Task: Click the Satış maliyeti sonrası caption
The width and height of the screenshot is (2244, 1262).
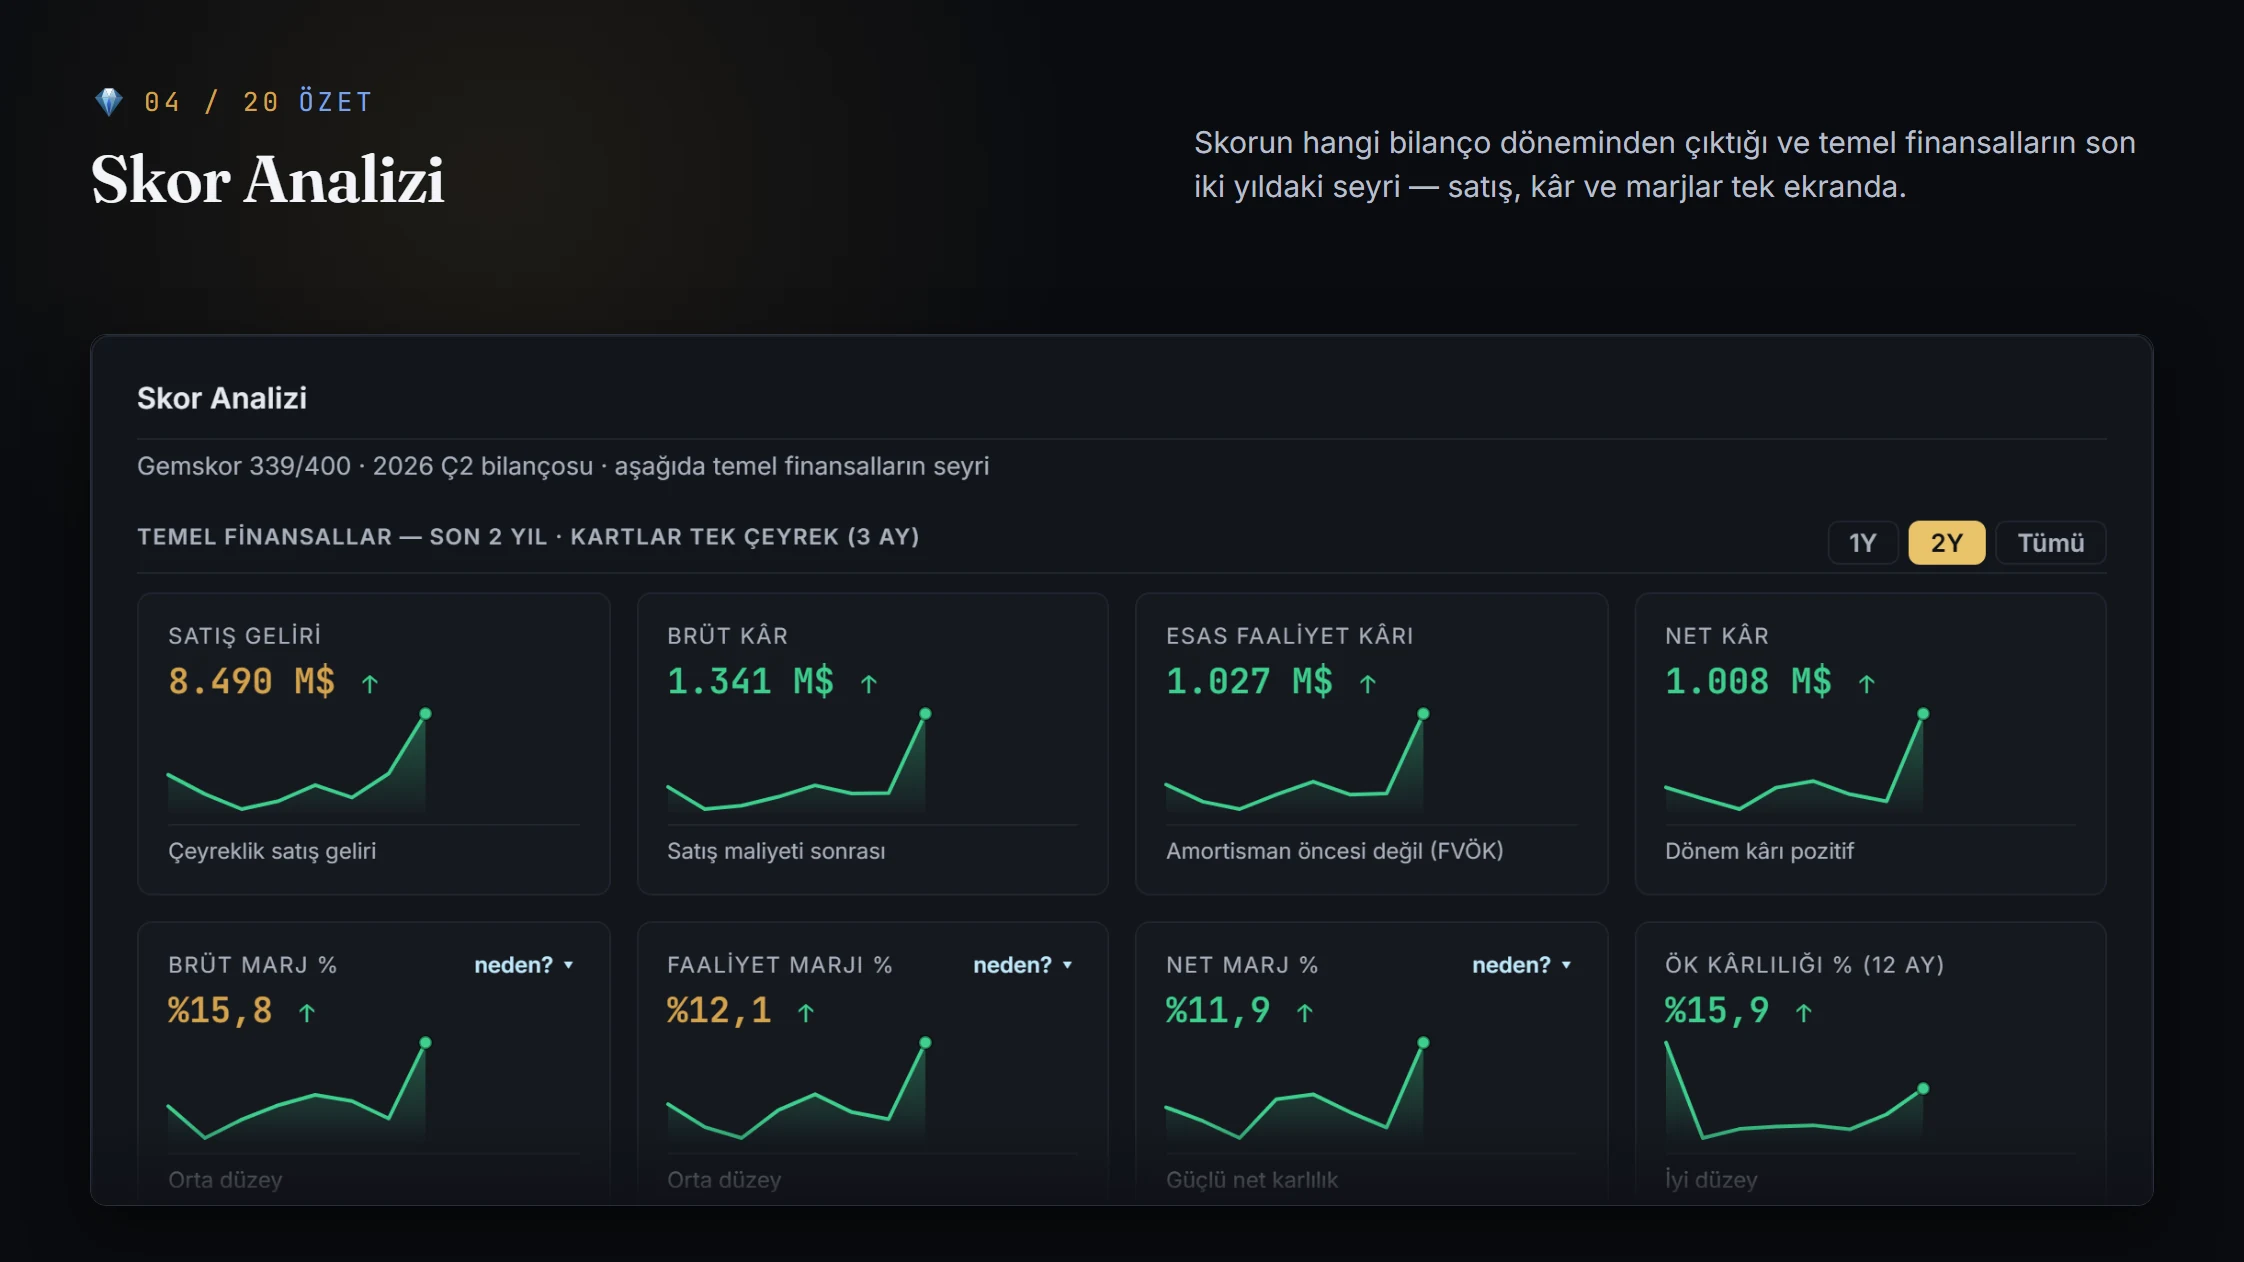Action: [x=776, y=852]
